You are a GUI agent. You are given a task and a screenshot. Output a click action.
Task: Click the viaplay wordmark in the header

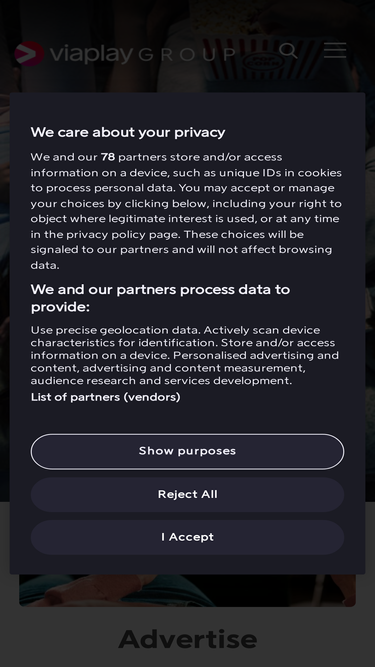tap(91, 54)
